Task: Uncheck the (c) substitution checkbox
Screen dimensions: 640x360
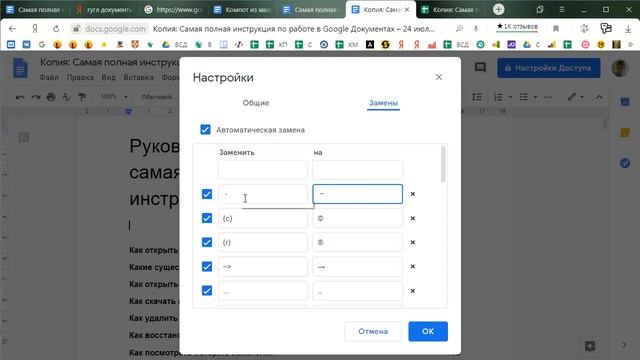Action: pos(207,218)
